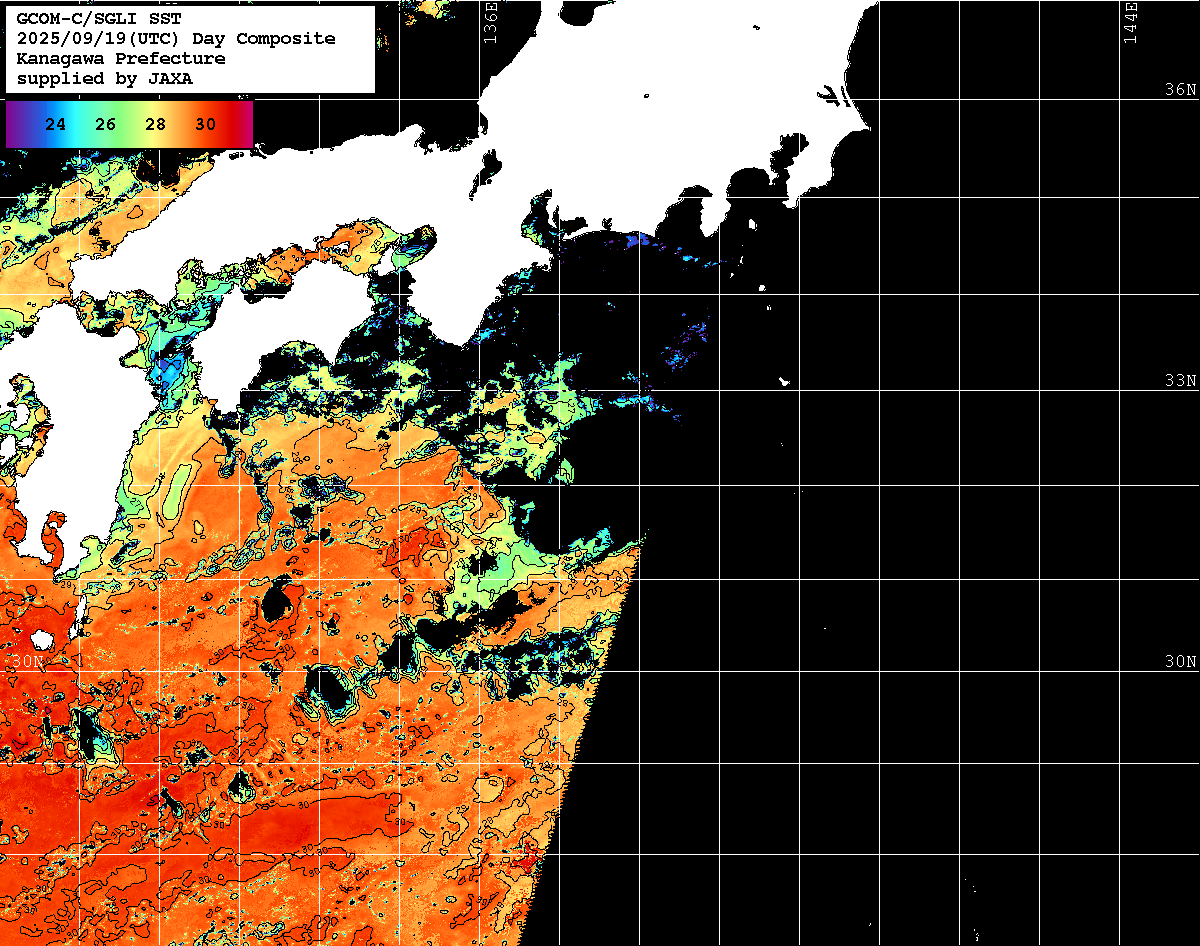Click the "144E" longitude label
The width and height of the screenshot is (1200, 946).
tap(1129, 22)
